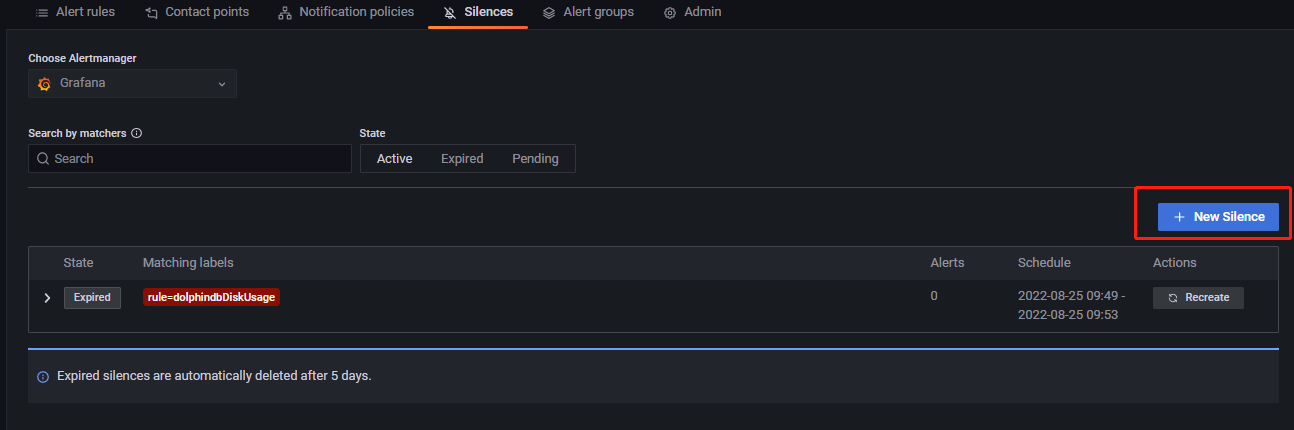The height and width of the screenshot is (430, 1294).
Task: Click the Silences bell-slash icon
Action: pos(450,13)
